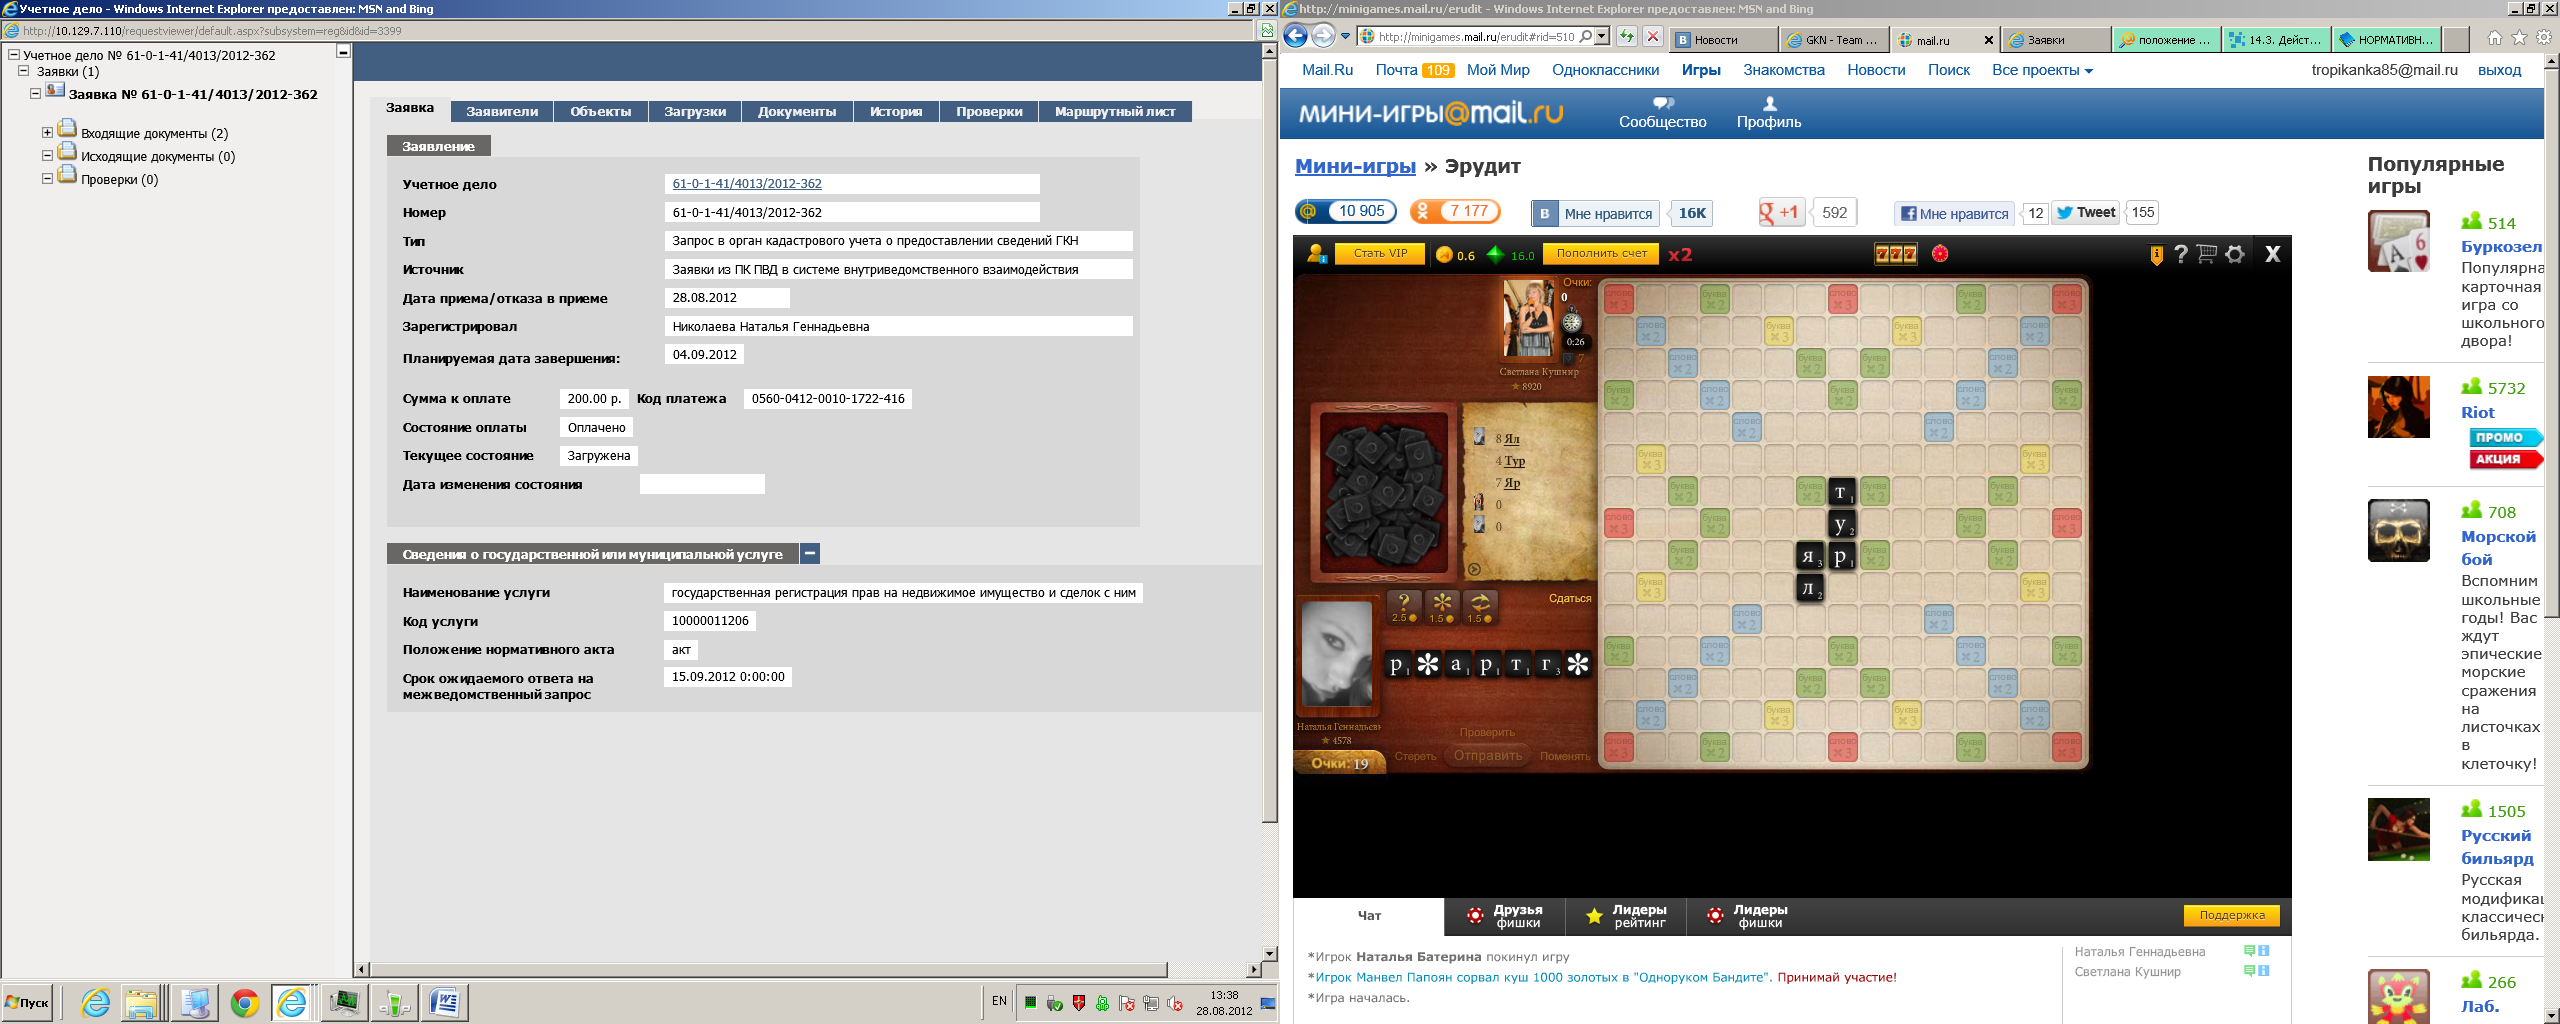Screen dimensions: 2560x1024
Task: Open the Друзья фишки tab
Action: point(1505,916)
